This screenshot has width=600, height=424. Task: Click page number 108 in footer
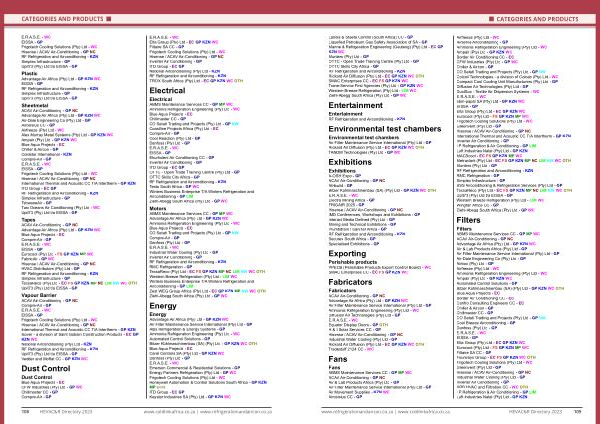click(26, 412)
